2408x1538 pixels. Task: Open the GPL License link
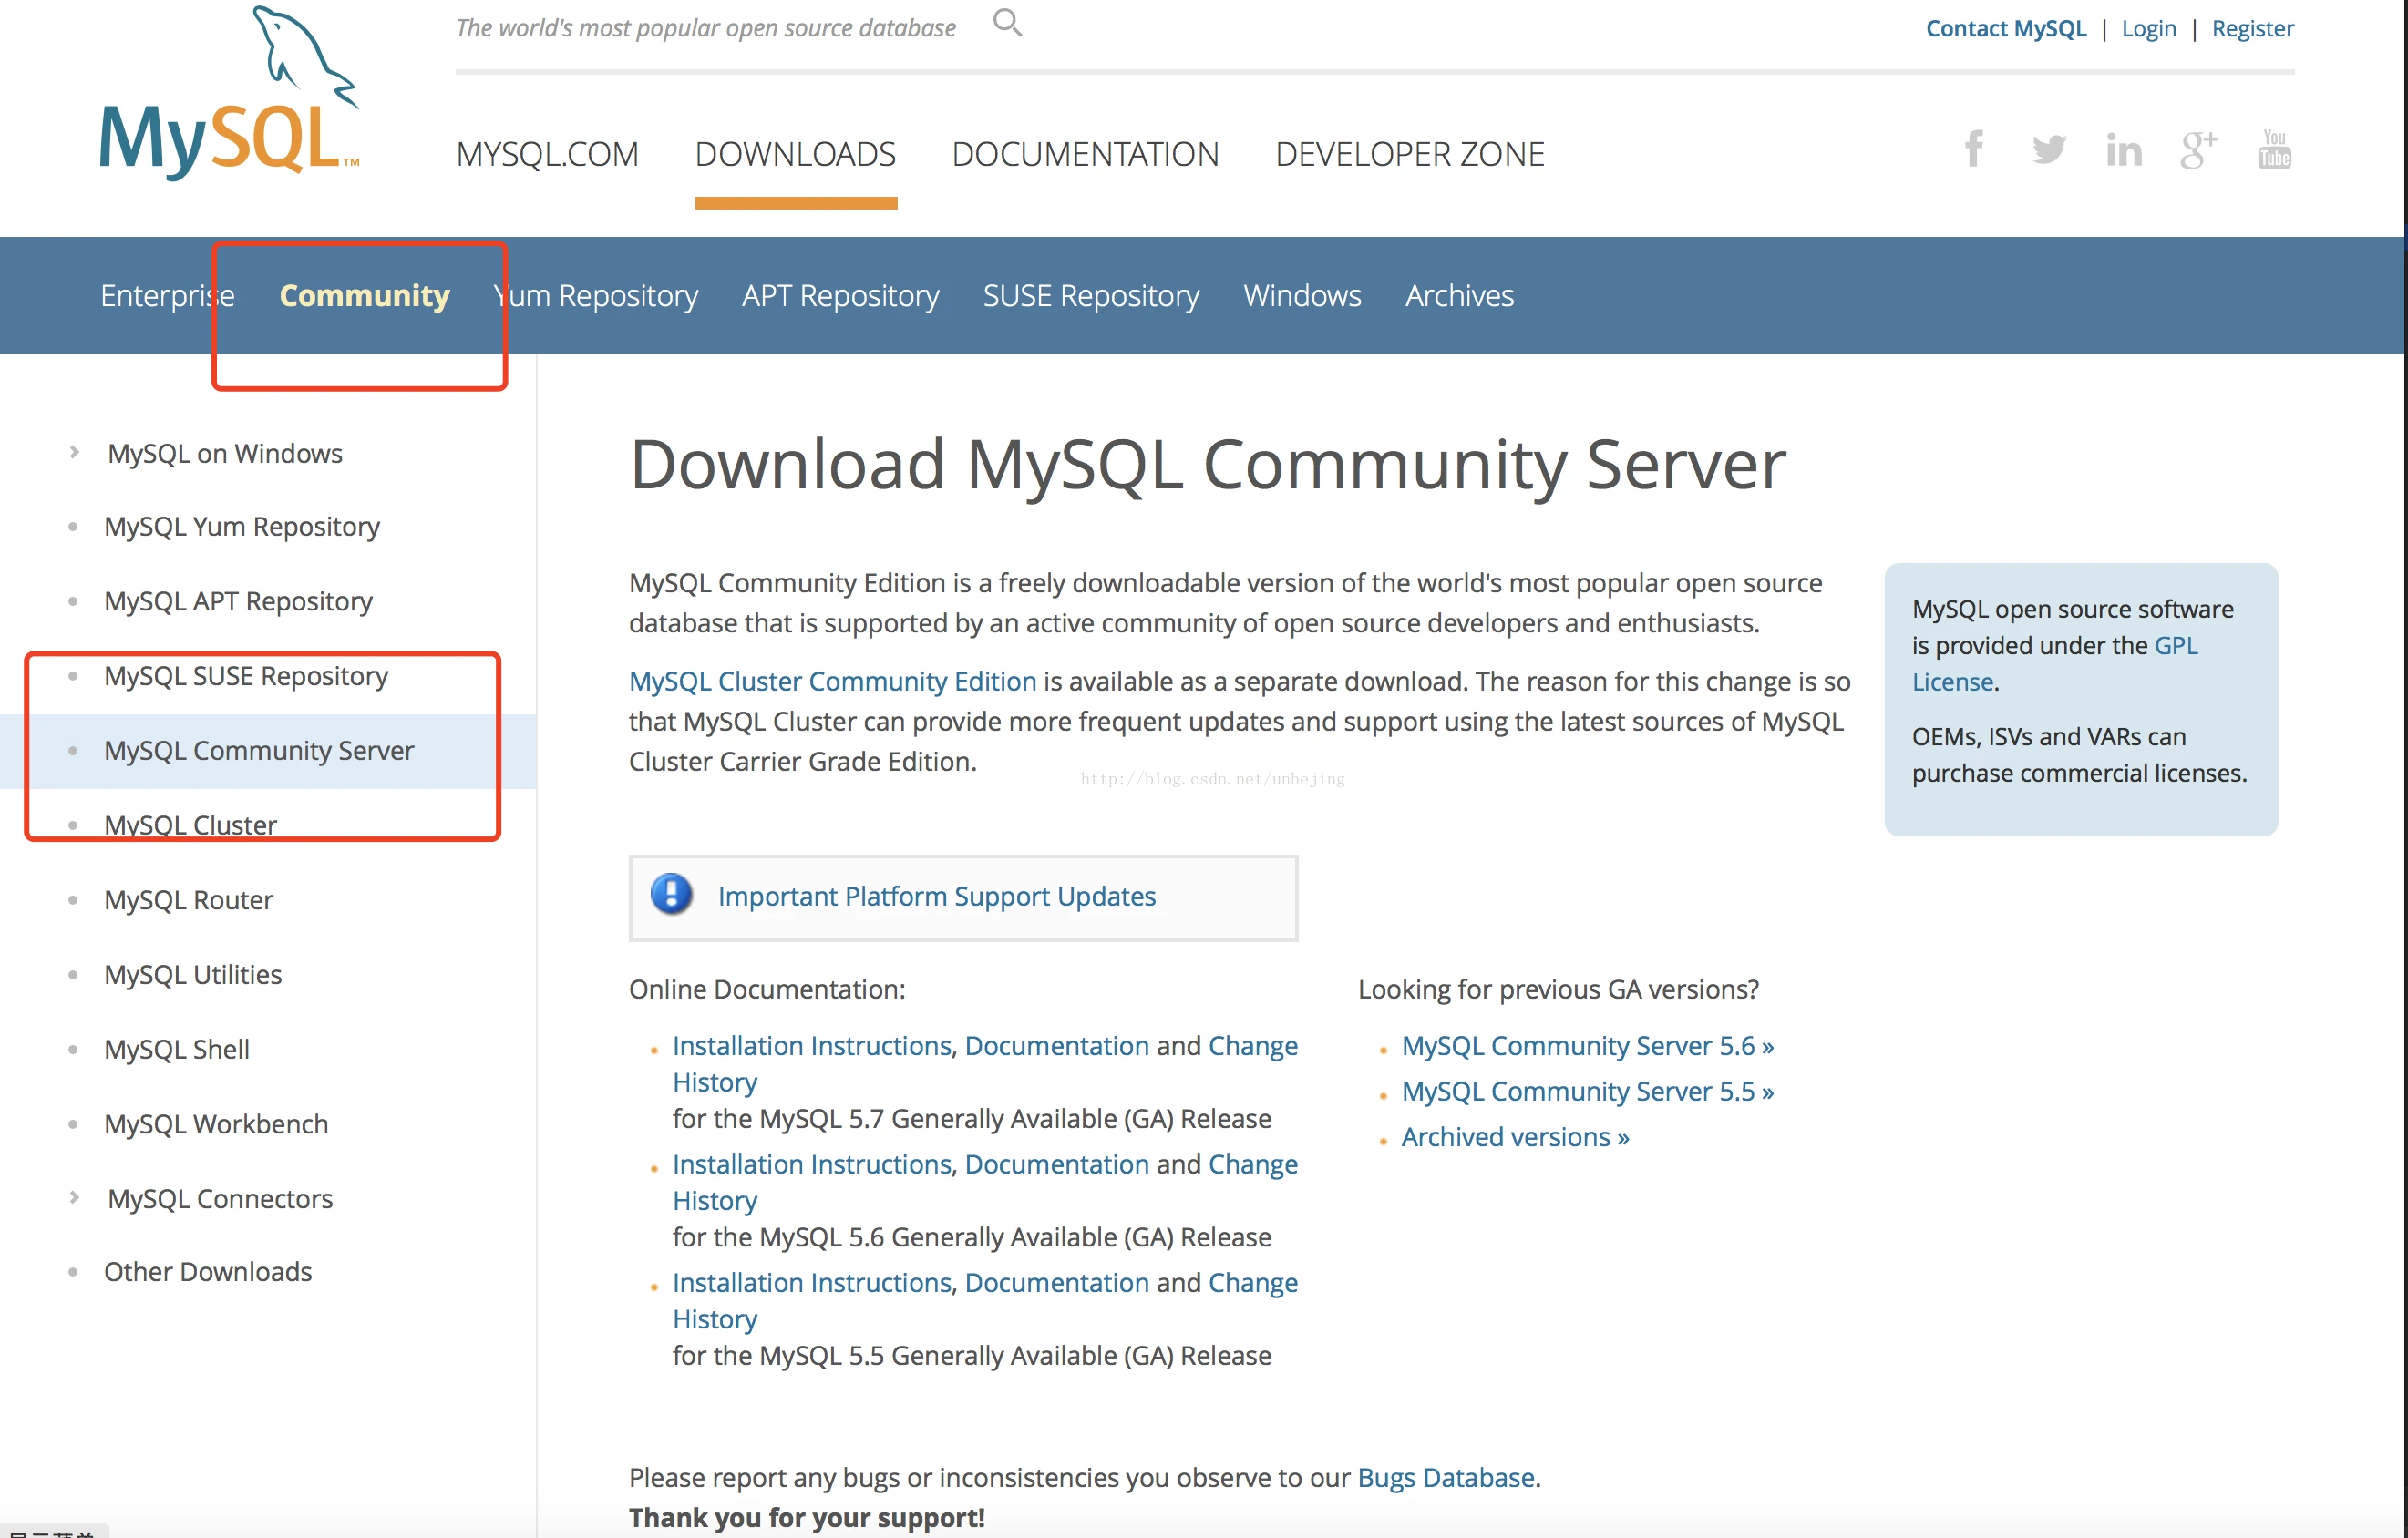click(x=2054, y=663)
